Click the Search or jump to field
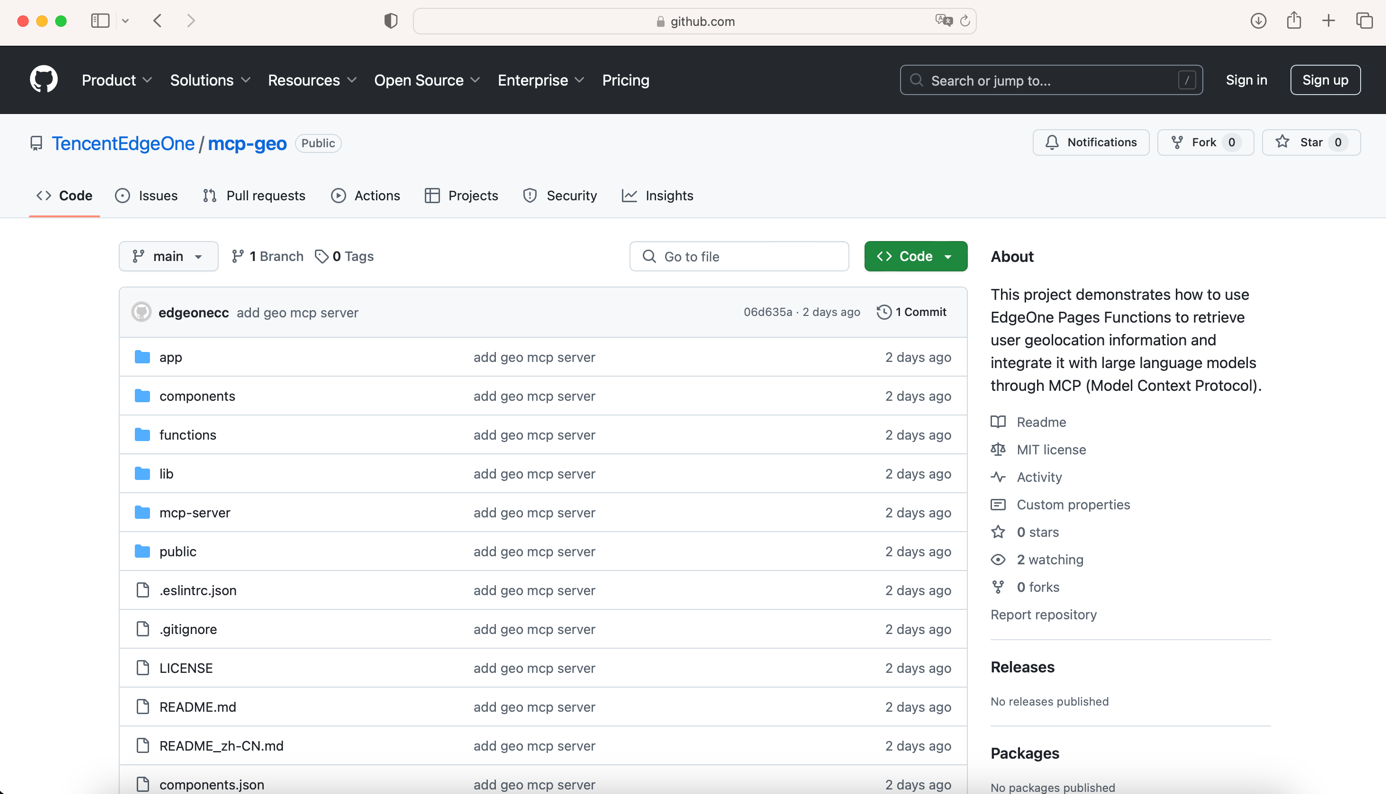The height and width of the screenshot is (794, 1386). click(x=1051, y=80)
